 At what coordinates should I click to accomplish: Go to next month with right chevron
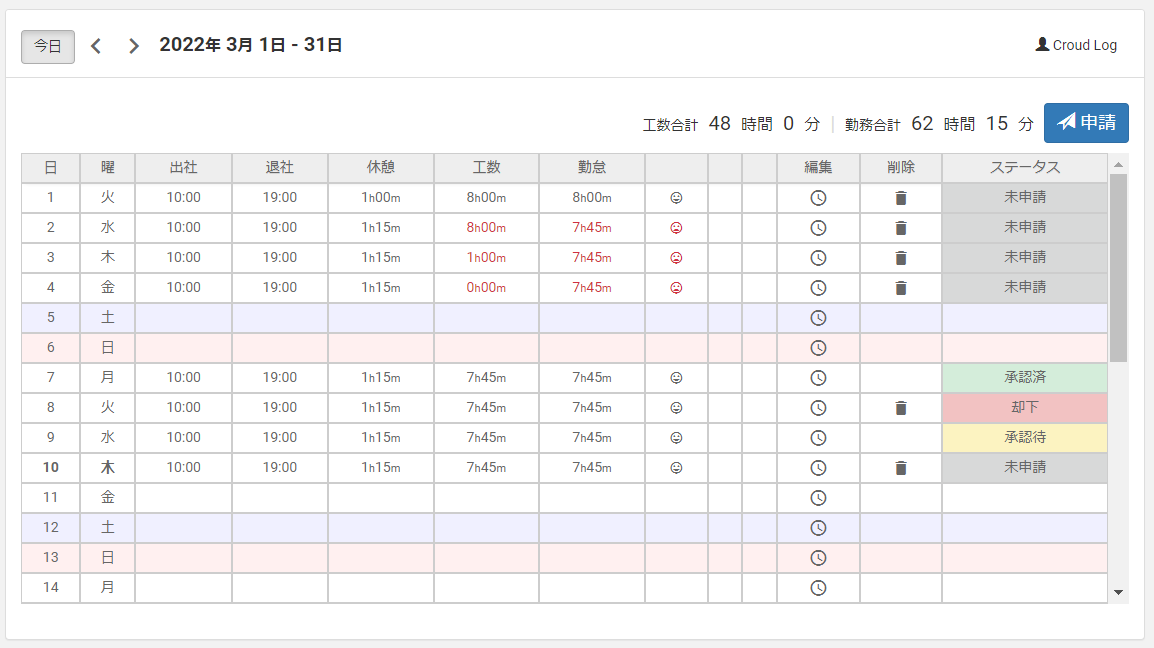(133, 46)
